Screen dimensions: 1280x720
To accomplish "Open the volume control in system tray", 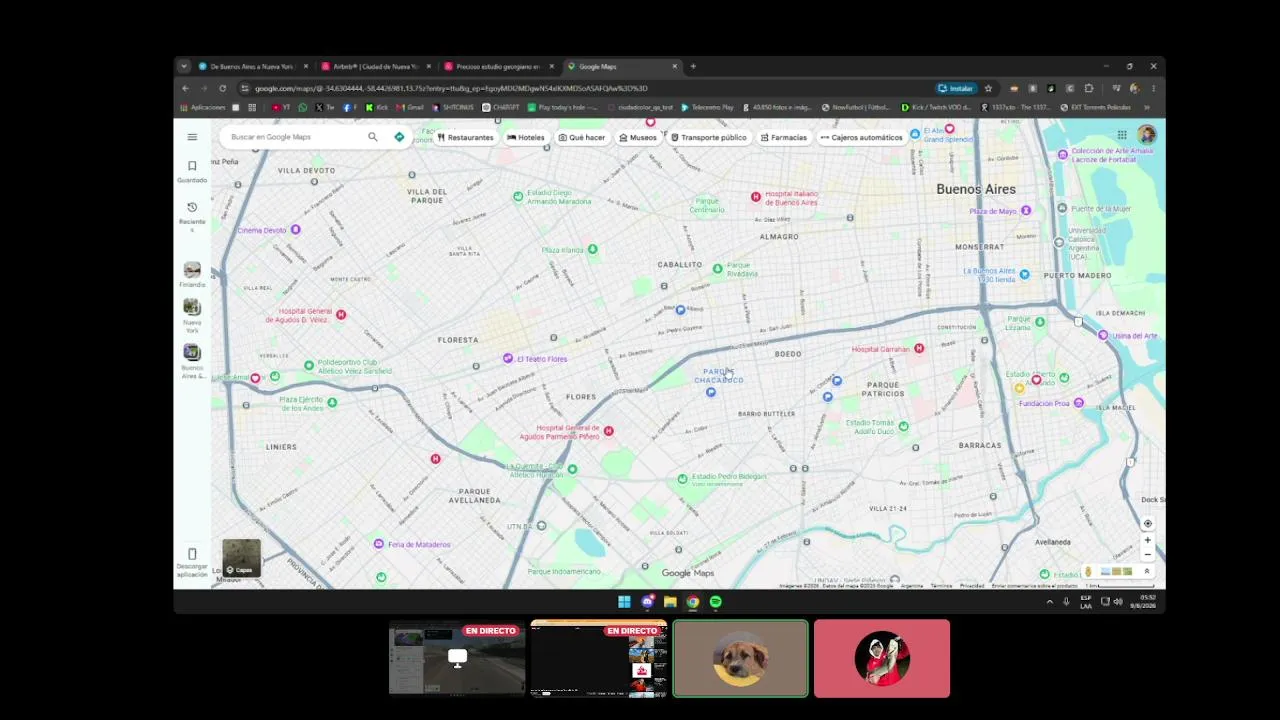I will click(1118, 602).
